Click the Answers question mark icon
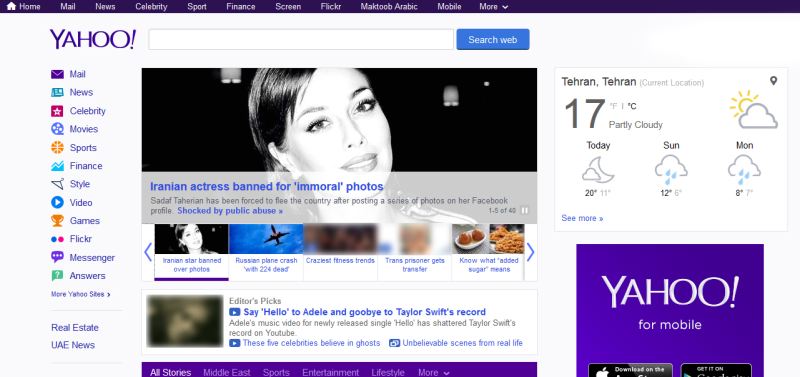 57,275
